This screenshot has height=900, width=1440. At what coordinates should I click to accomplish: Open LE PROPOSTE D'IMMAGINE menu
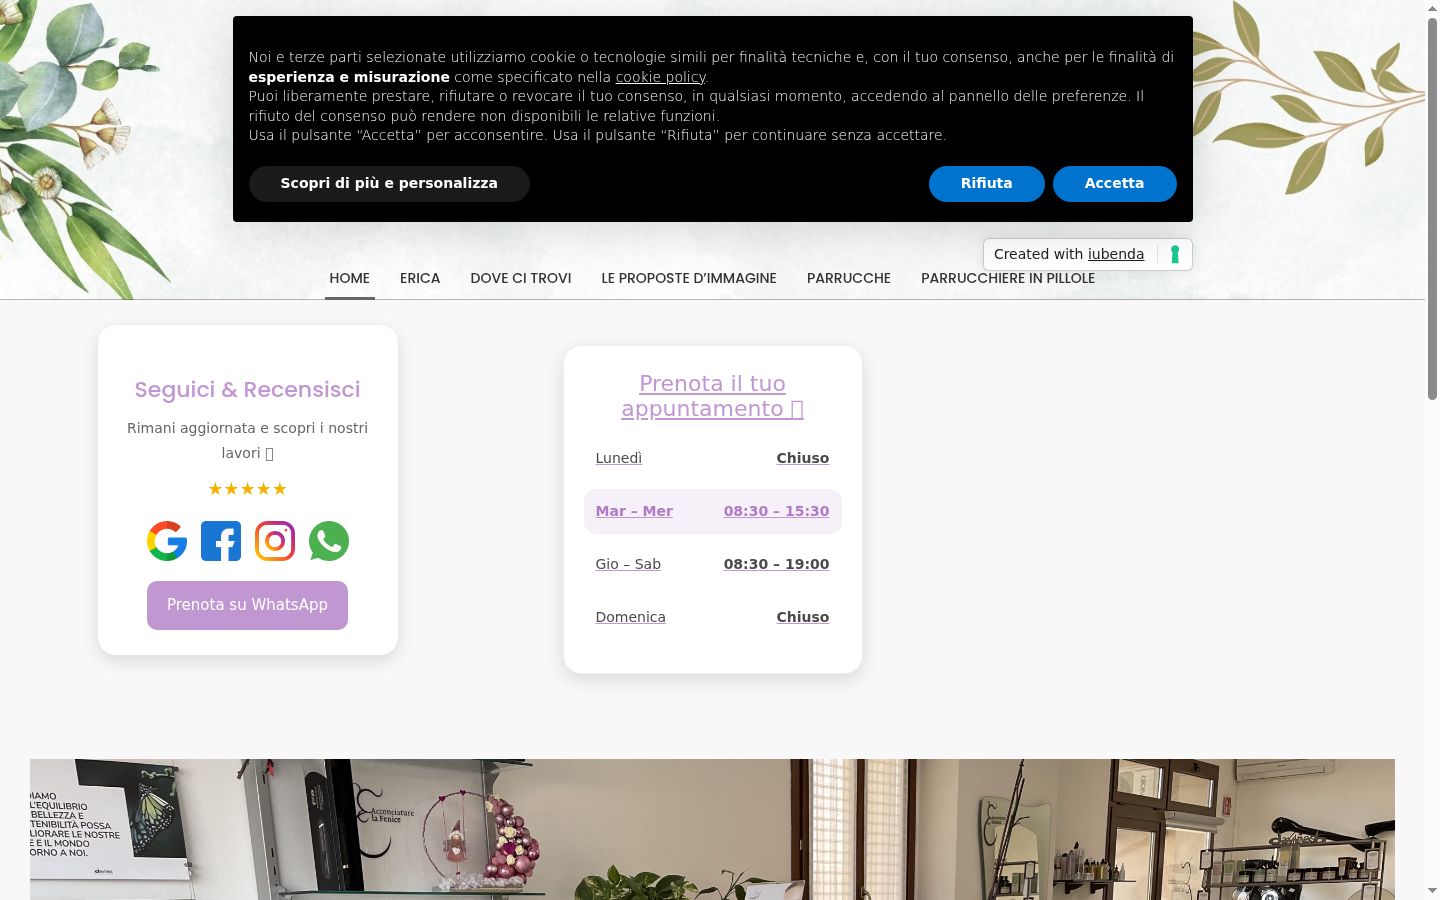689,278
